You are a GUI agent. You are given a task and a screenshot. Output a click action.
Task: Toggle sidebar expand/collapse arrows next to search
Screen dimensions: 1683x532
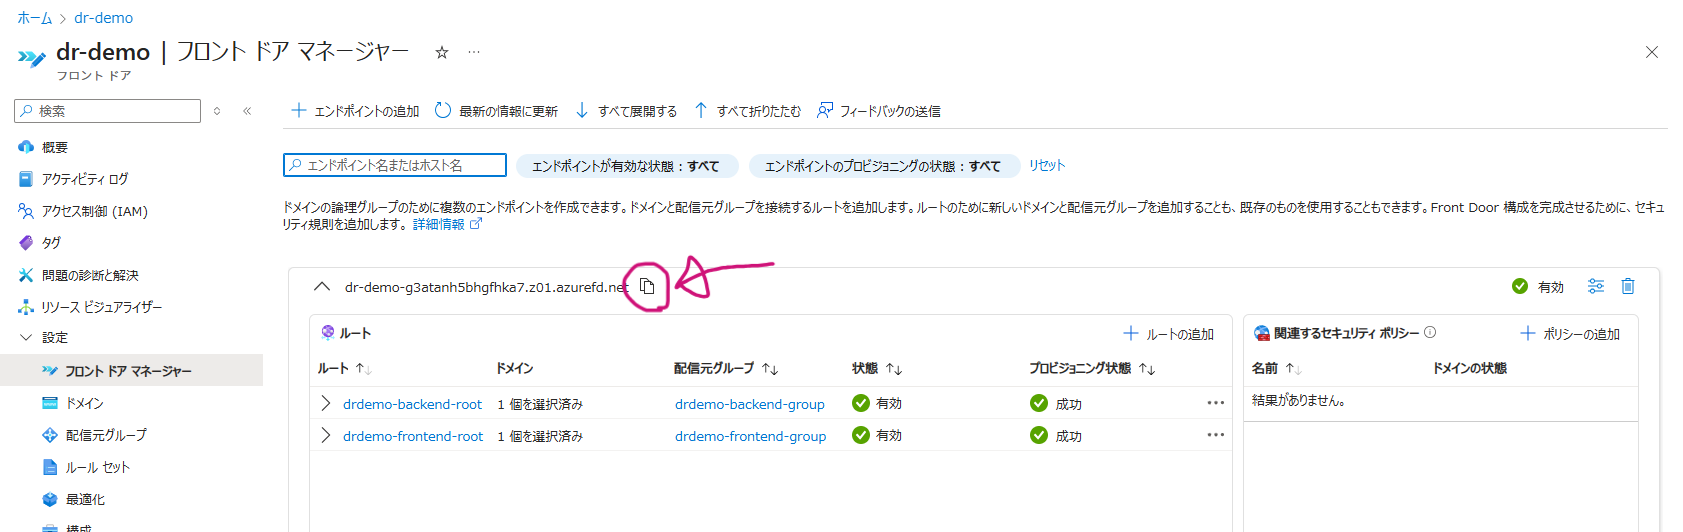tap(217, 111)
